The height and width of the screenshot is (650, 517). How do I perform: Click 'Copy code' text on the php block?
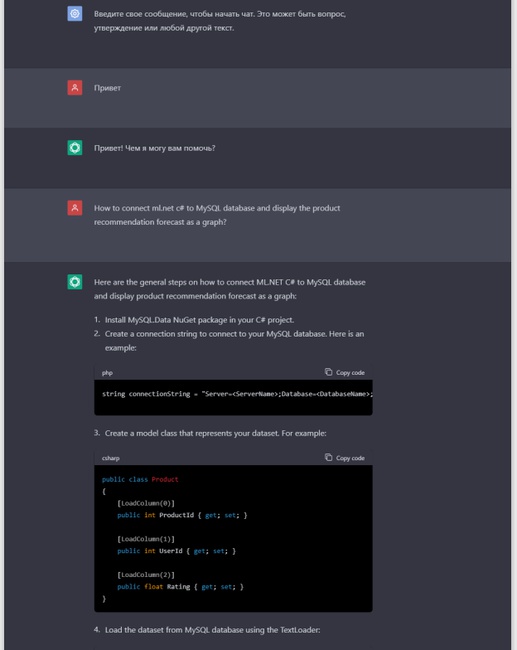point(350,373)
